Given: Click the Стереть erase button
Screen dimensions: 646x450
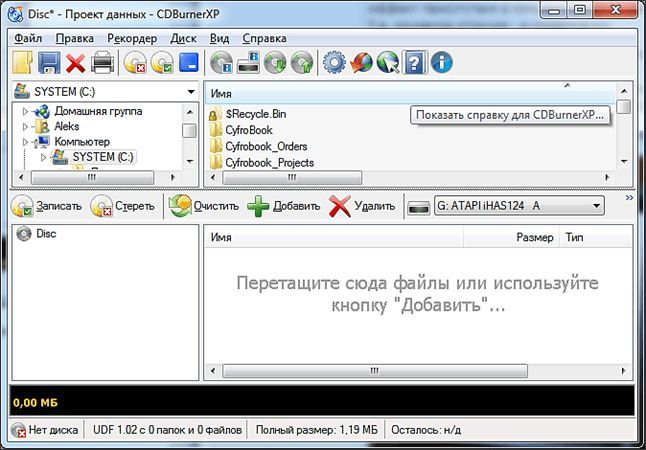Looking at the screenshot, I should click(123, 206).
